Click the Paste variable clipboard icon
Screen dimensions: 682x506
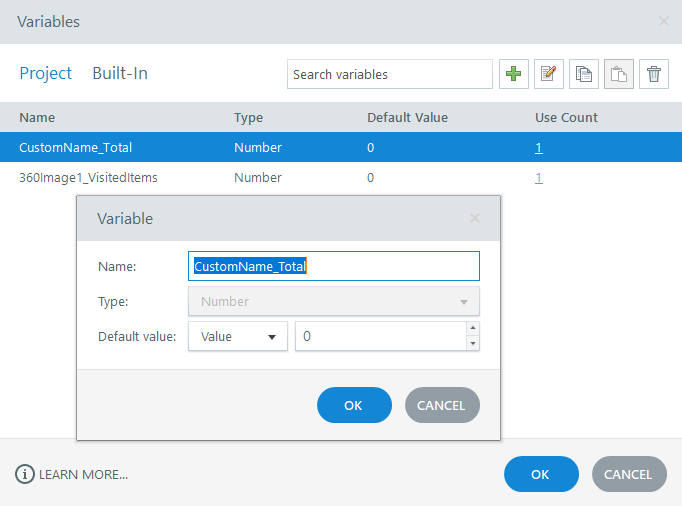click(619, 74)
